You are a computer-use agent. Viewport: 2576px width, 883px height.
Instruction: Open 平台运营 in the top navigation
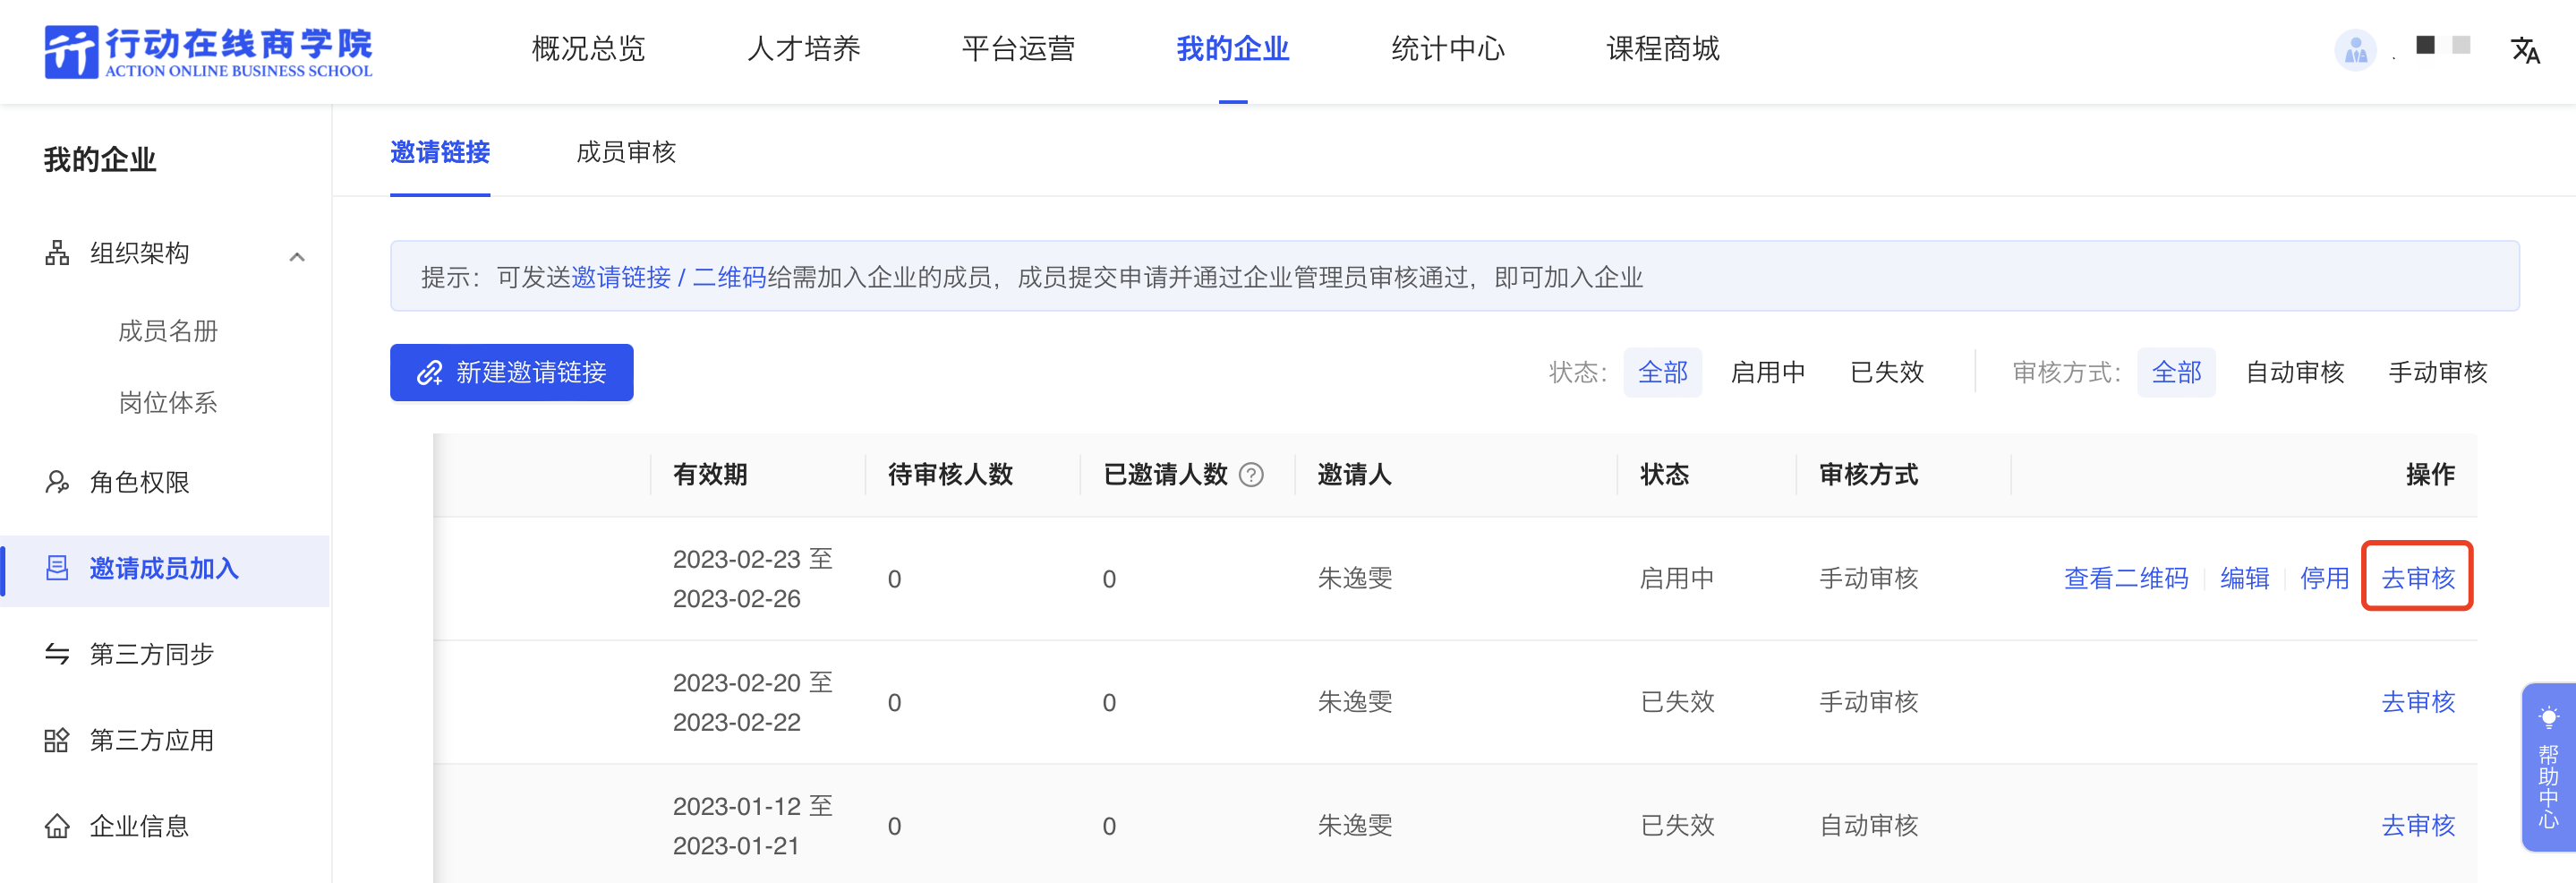(x=1018, y=49)
